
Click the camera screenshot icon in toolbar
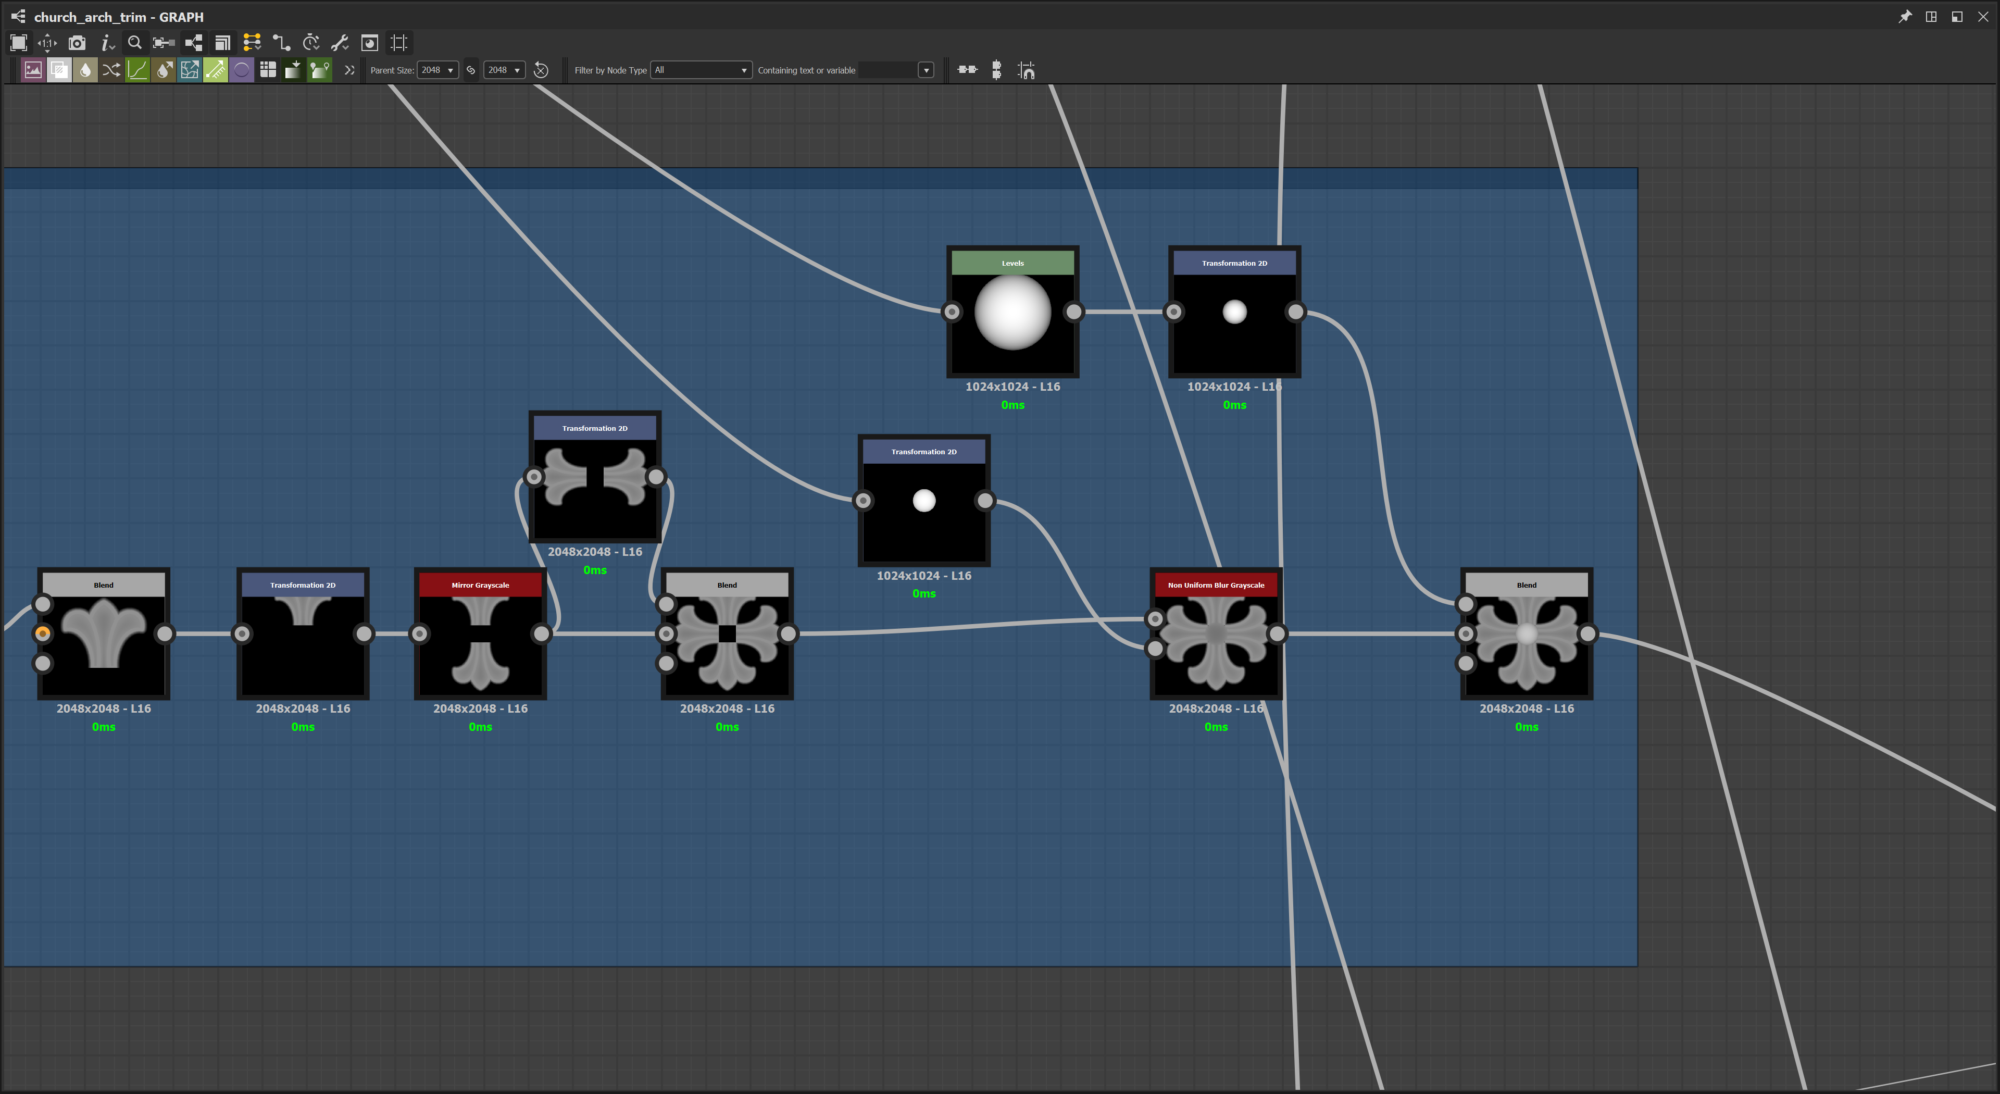pos(77,43)
